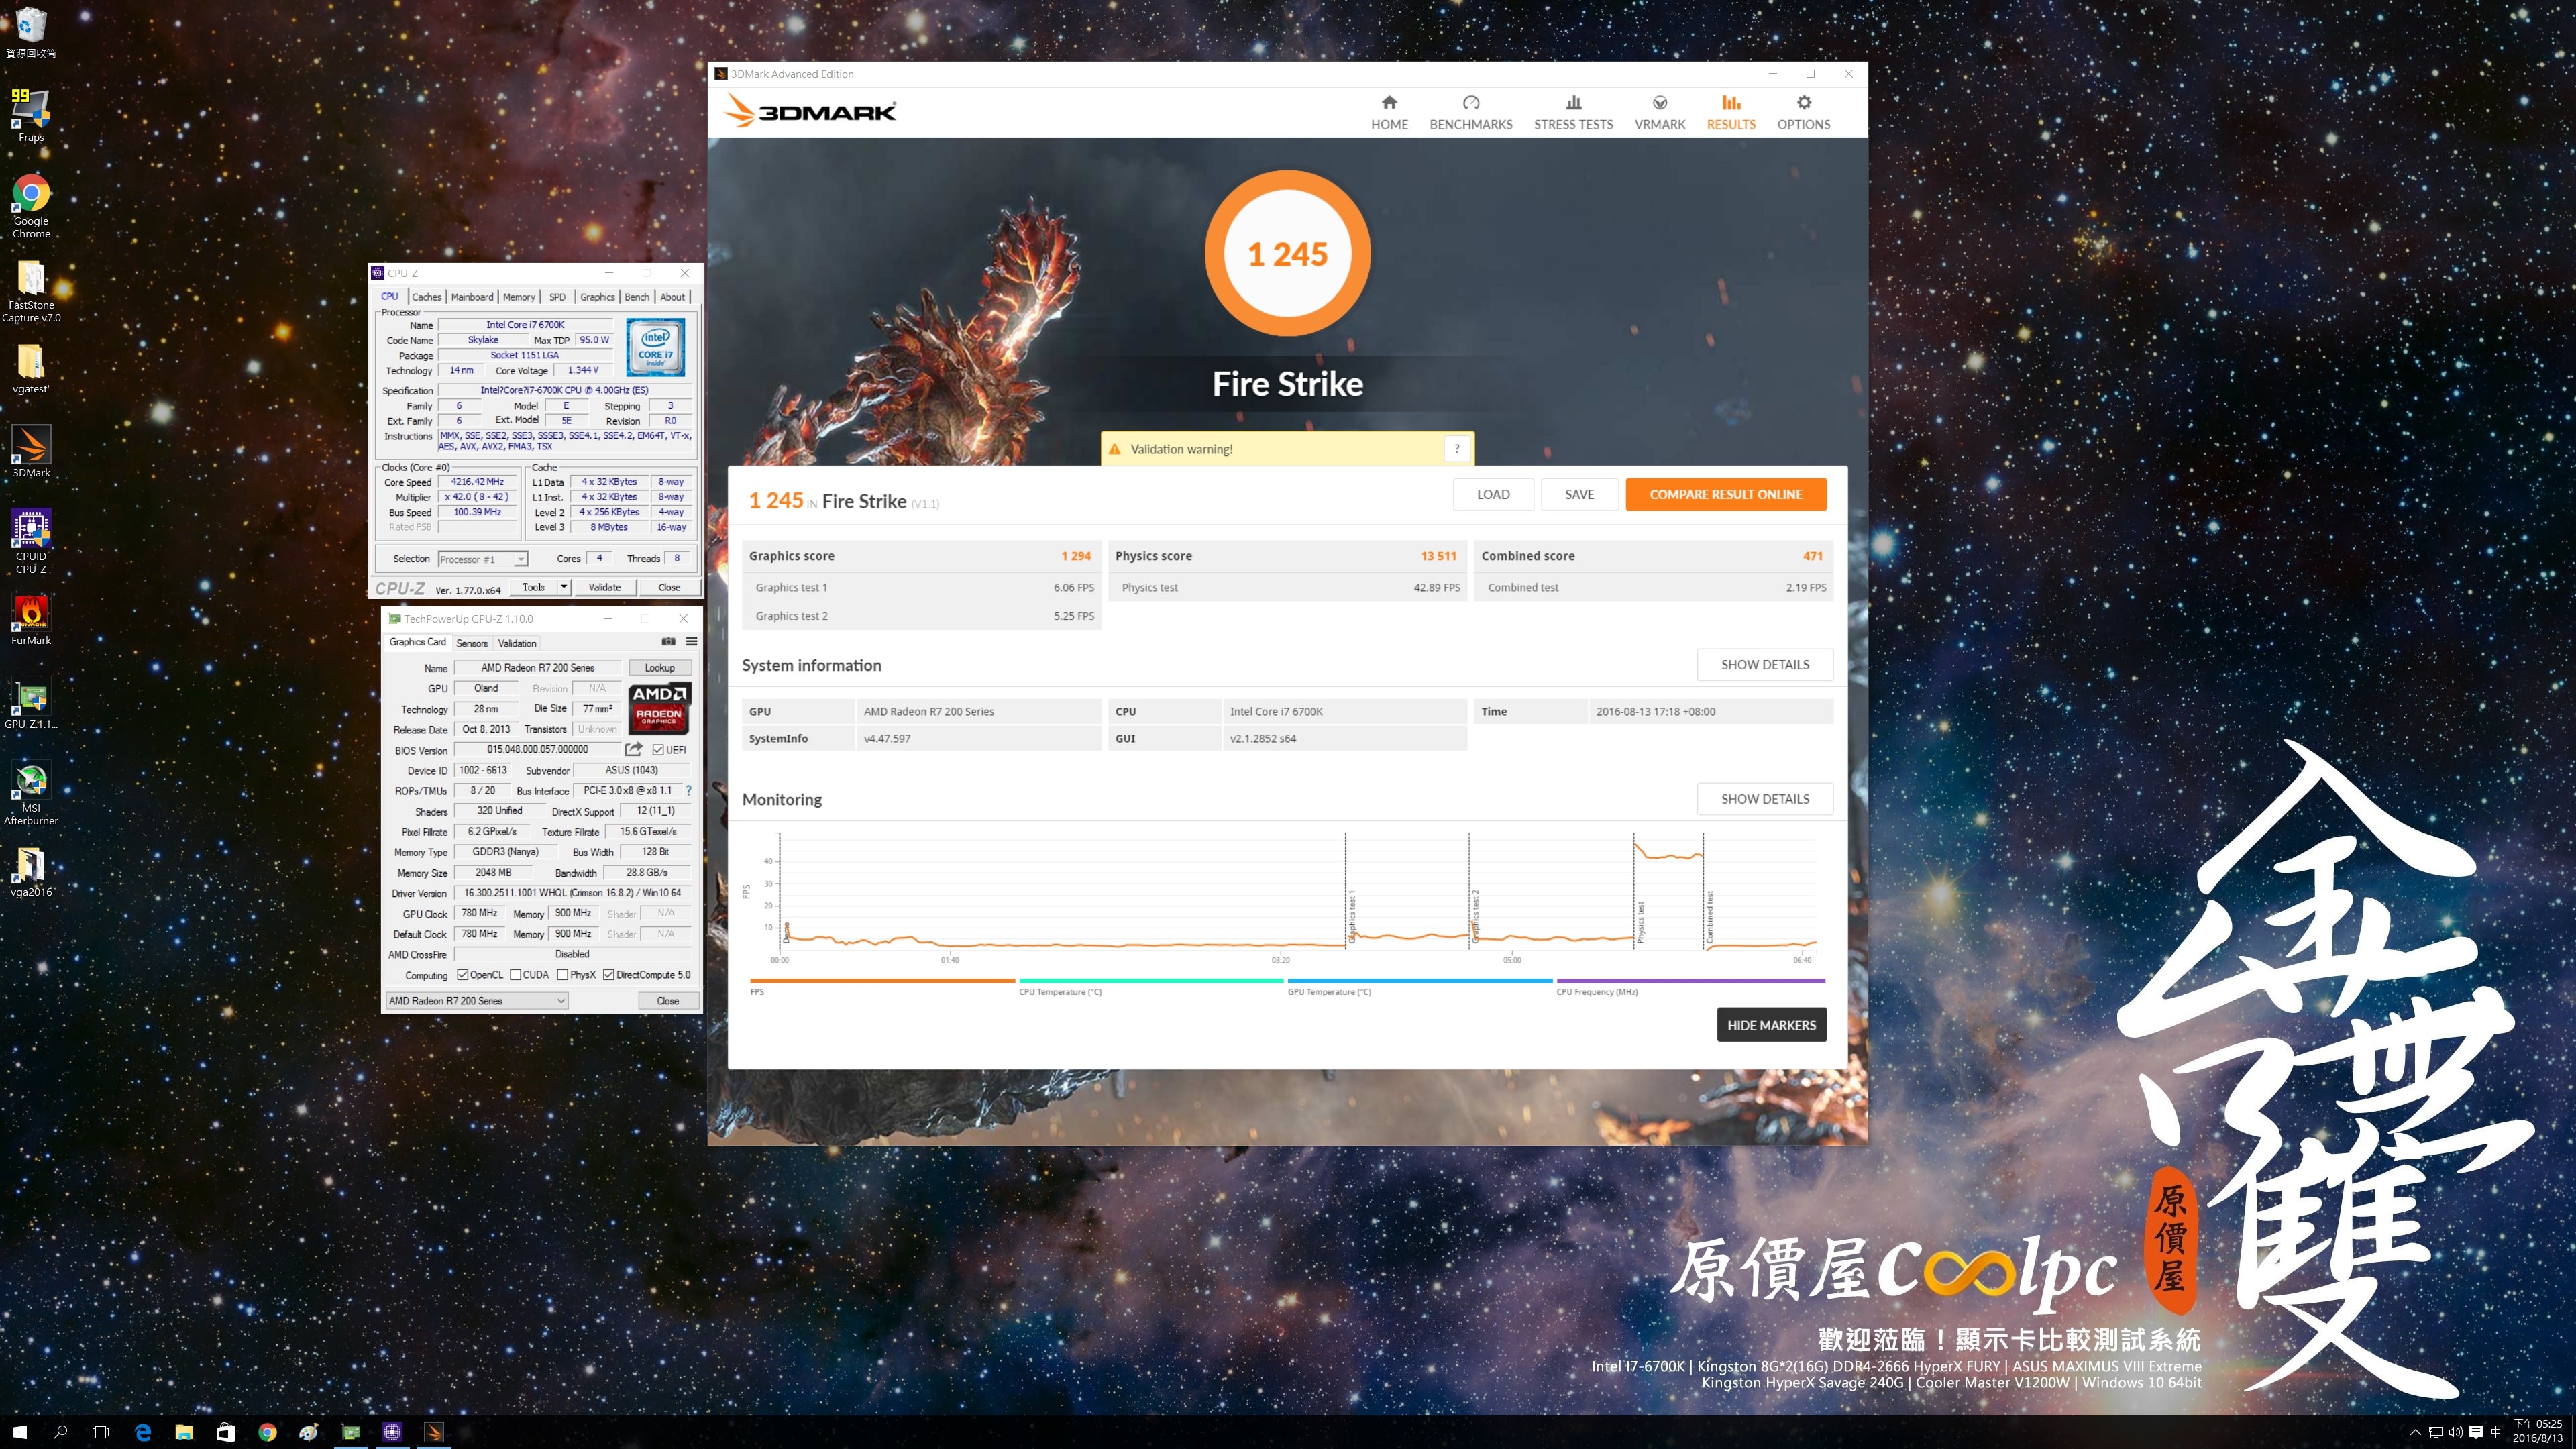Switch to the Bench tab in CPU-Z

point(637,297)
